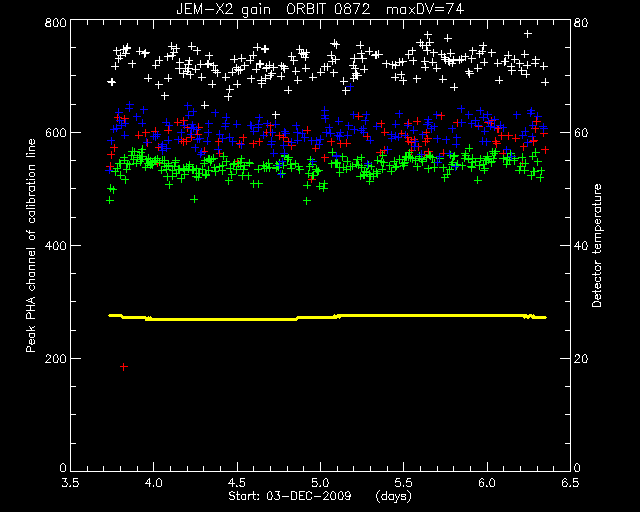Click the 6.5 tick label on x-axis

(x=570, y=483)
